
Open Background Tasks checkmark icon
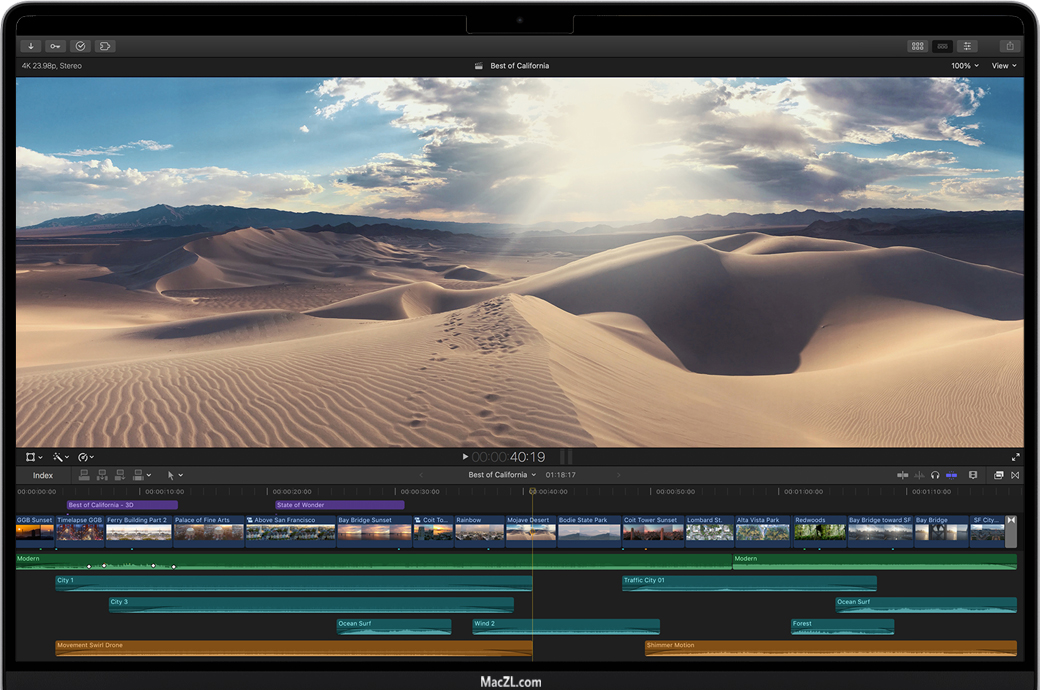click(x=80, y=46)
